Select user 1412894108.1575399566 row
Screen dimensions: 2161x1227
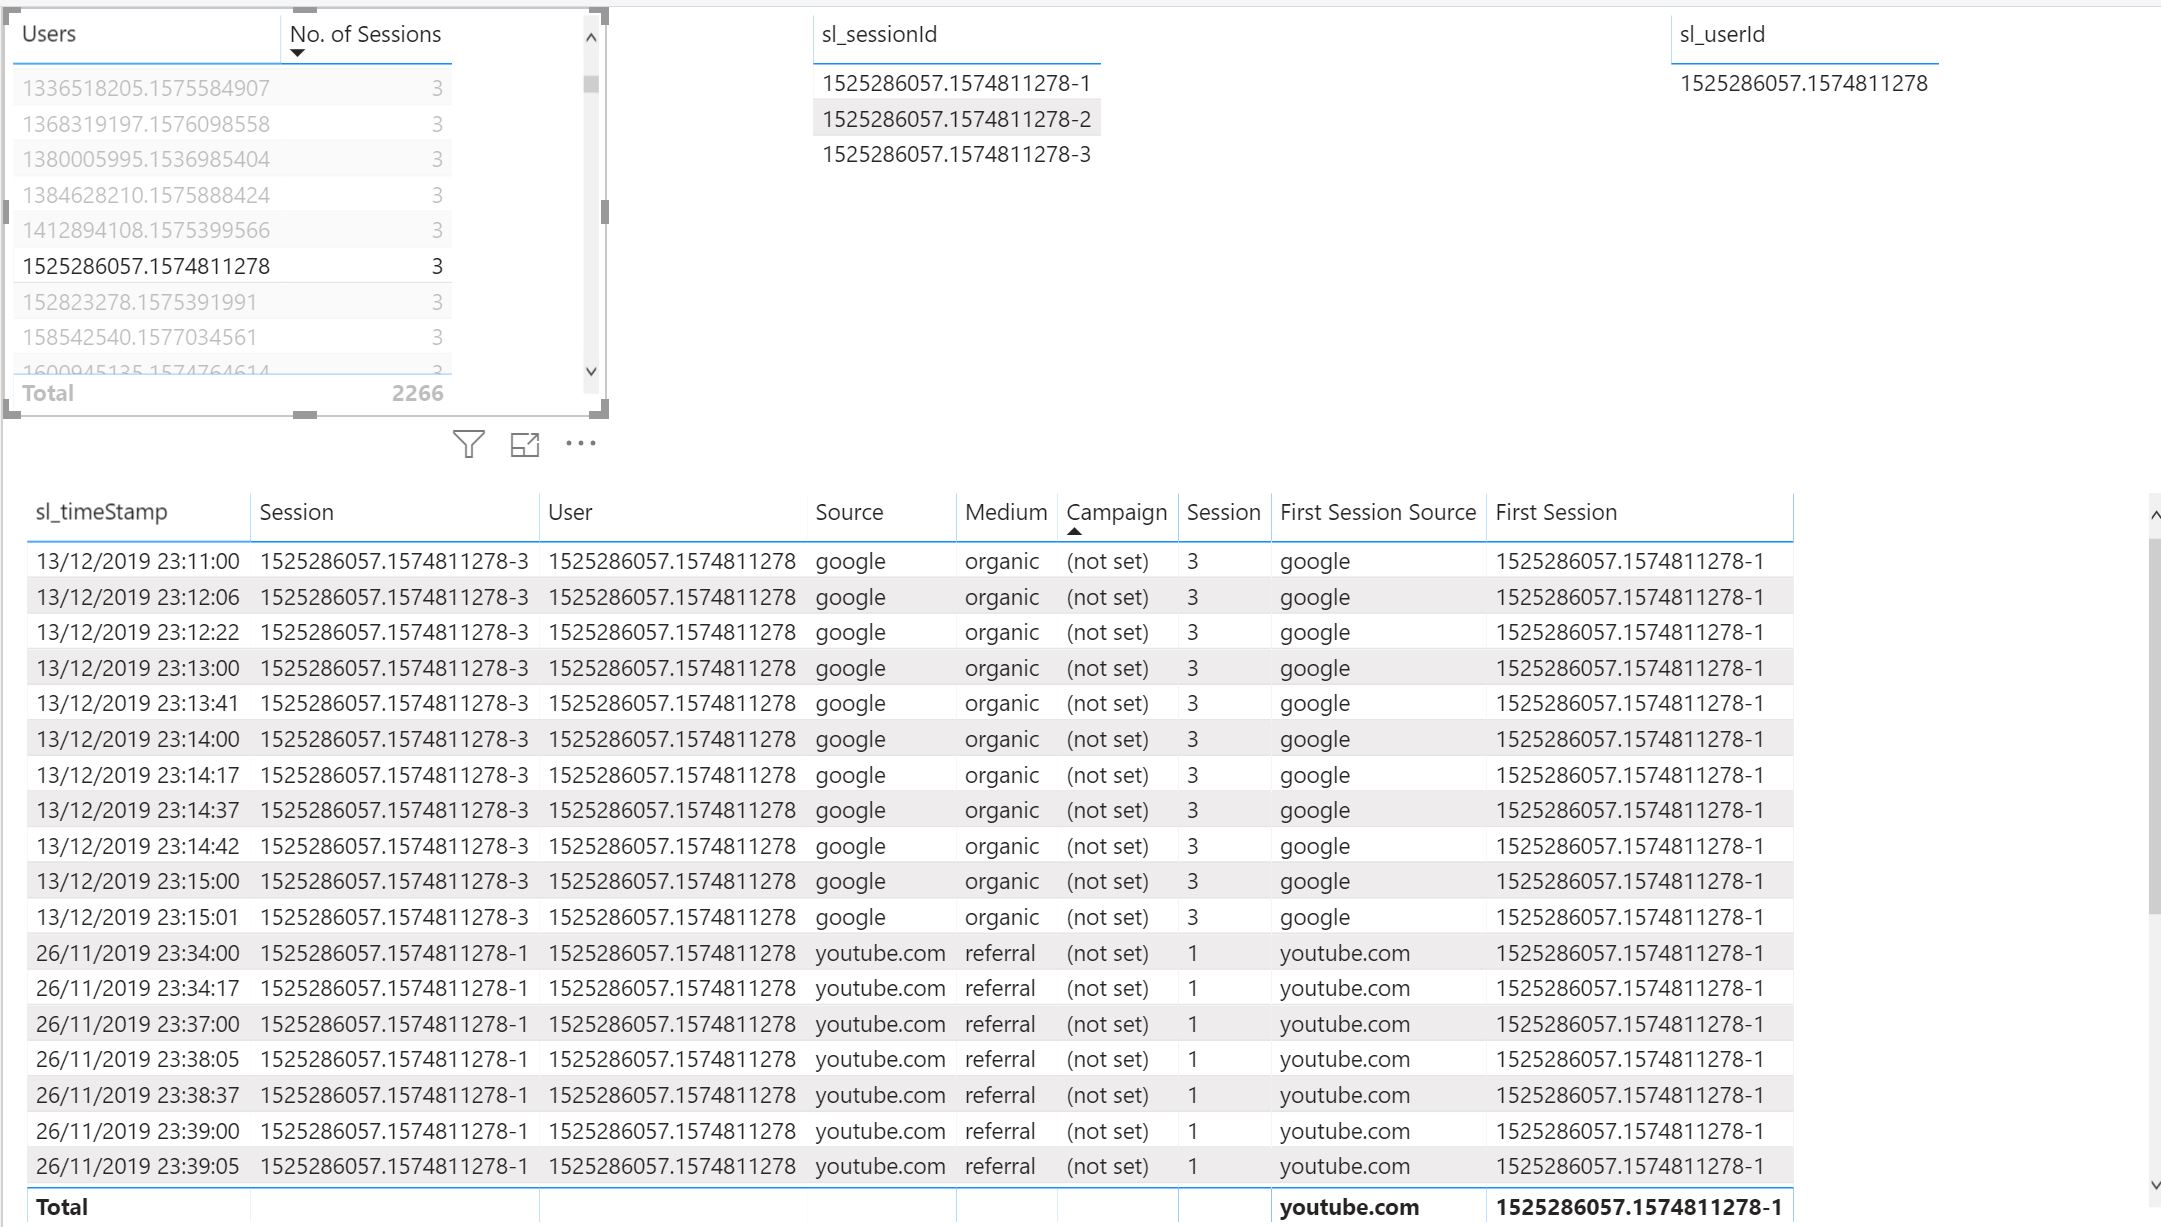click(x=232, y=230)
